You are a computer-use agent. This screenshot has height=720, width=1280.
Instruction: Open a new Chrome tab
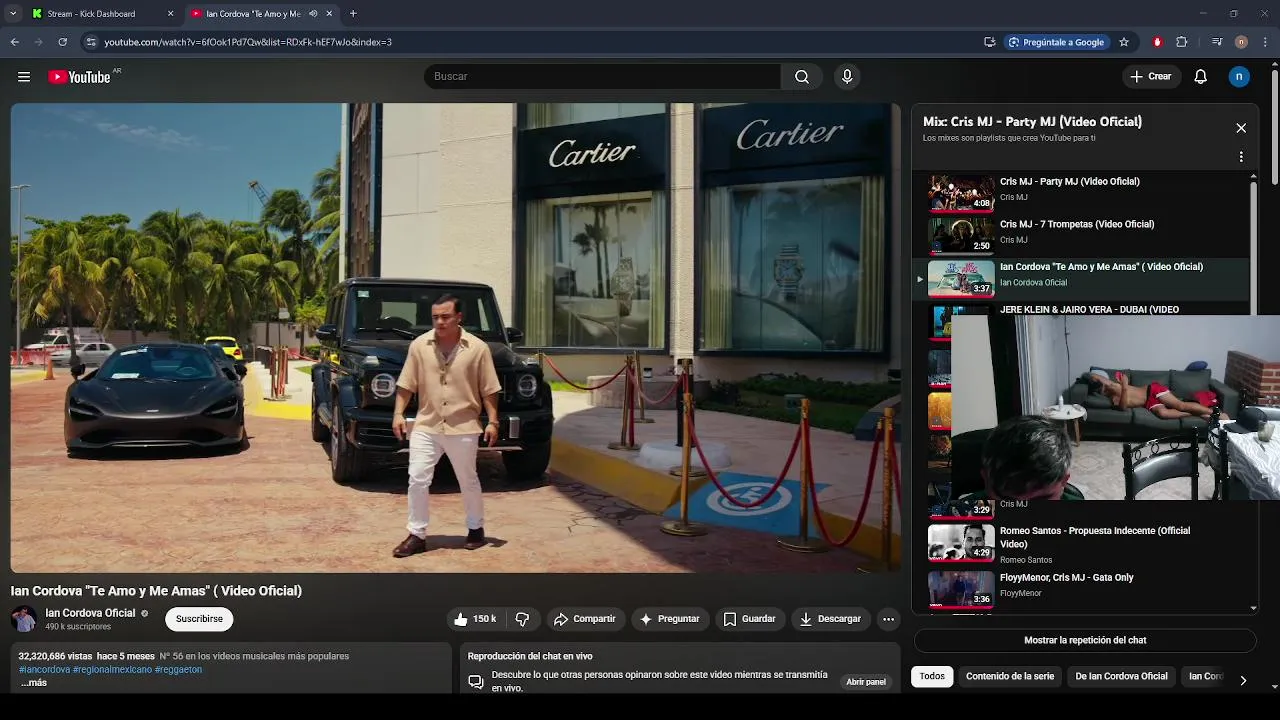click(x=353, y=14)
